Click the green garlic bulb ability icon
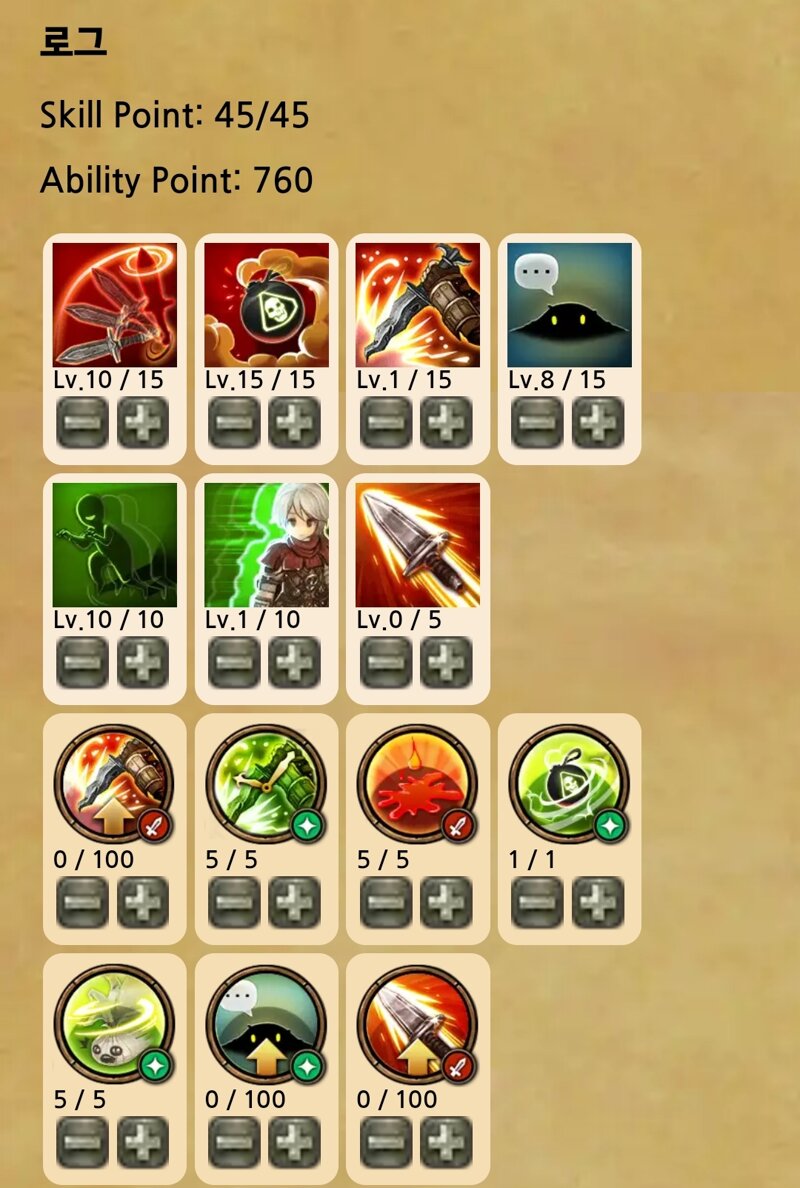This screenshot has height=1188, width=800. coord(114,1024)
